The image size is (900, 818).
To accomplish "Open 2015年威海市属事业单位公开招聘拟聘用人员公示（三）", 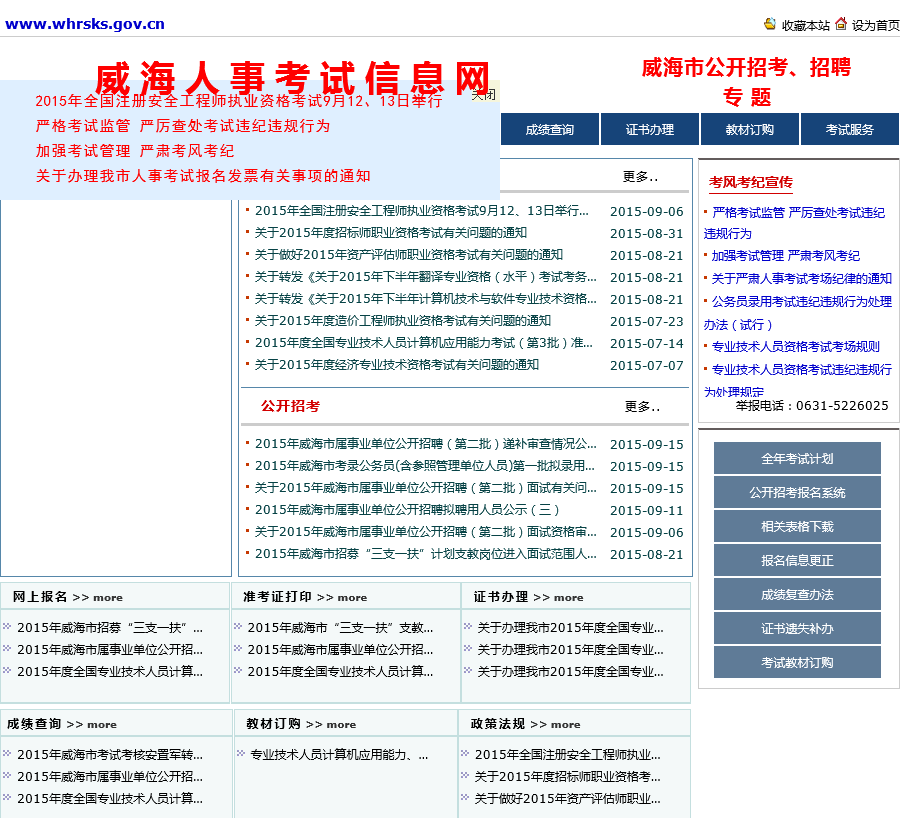I will [x=407, y=510].
